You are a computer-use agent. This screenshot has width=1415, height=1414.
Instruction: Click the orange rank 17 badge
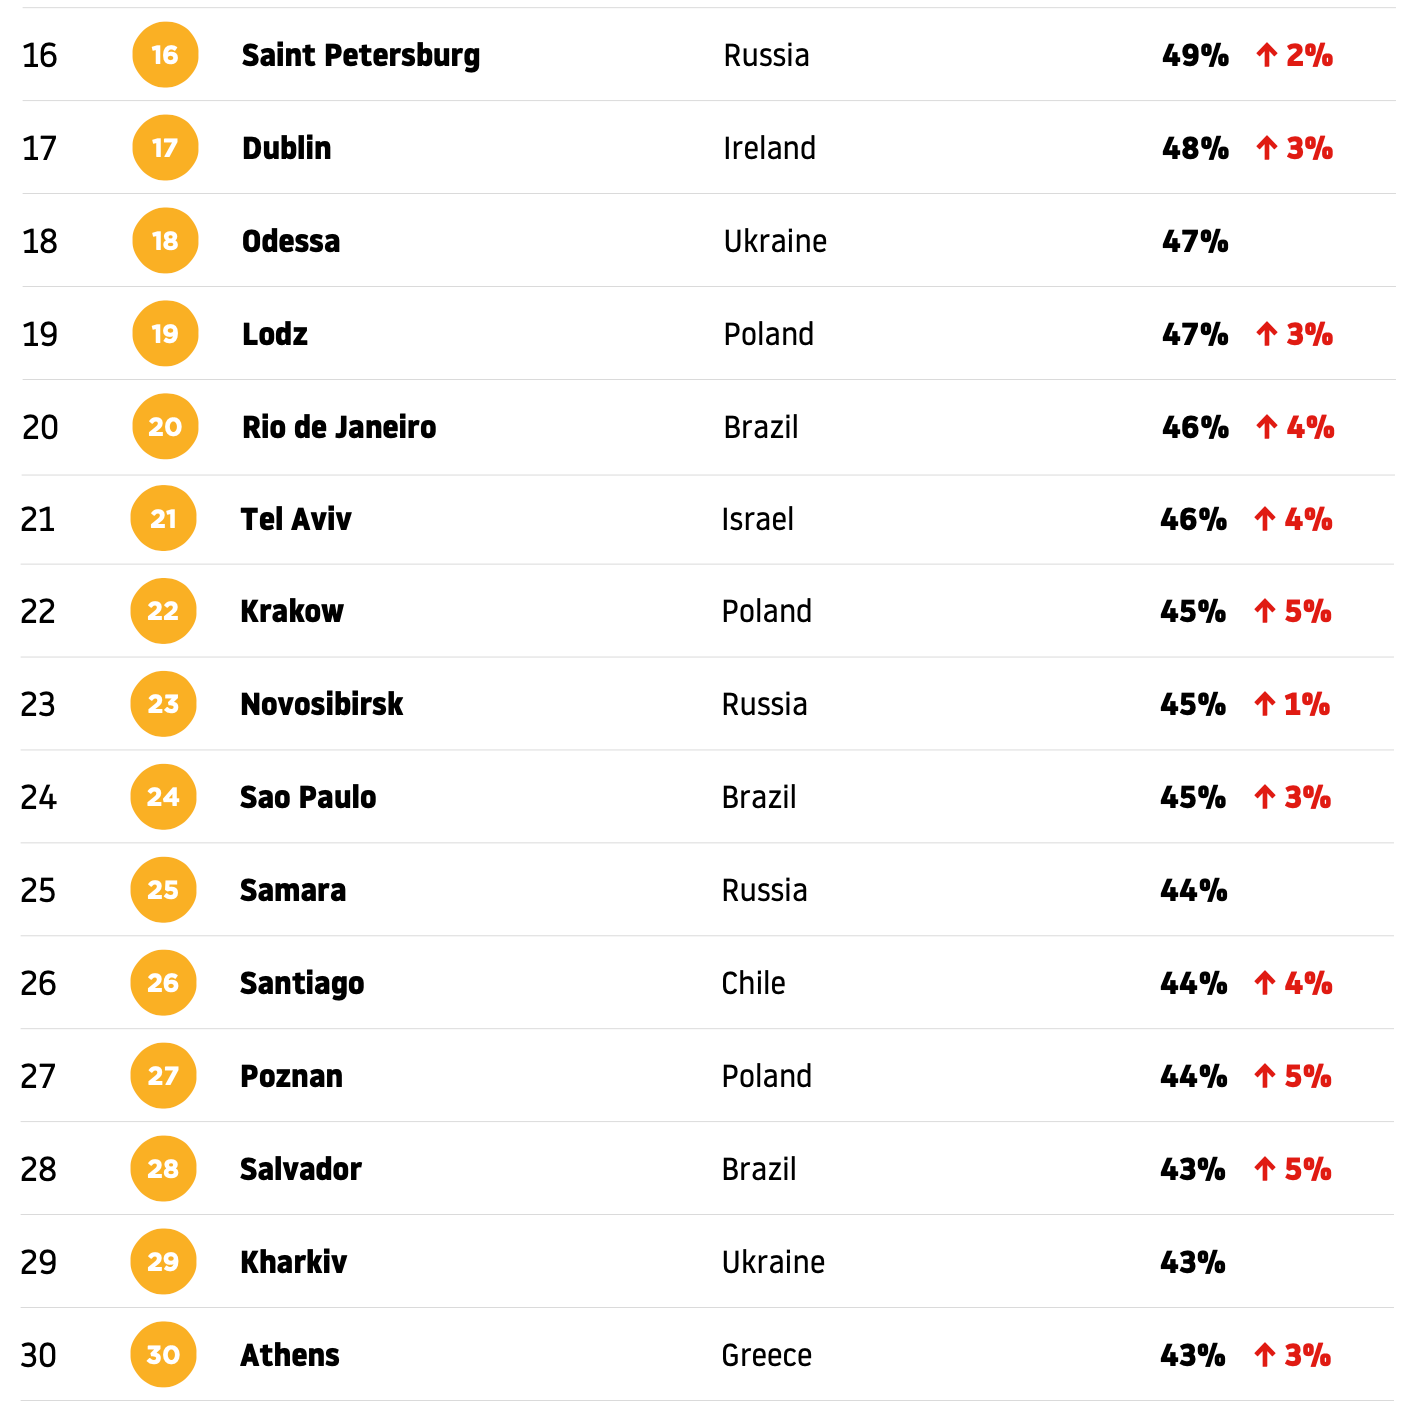pyautogui.click(x=165, y=148)
